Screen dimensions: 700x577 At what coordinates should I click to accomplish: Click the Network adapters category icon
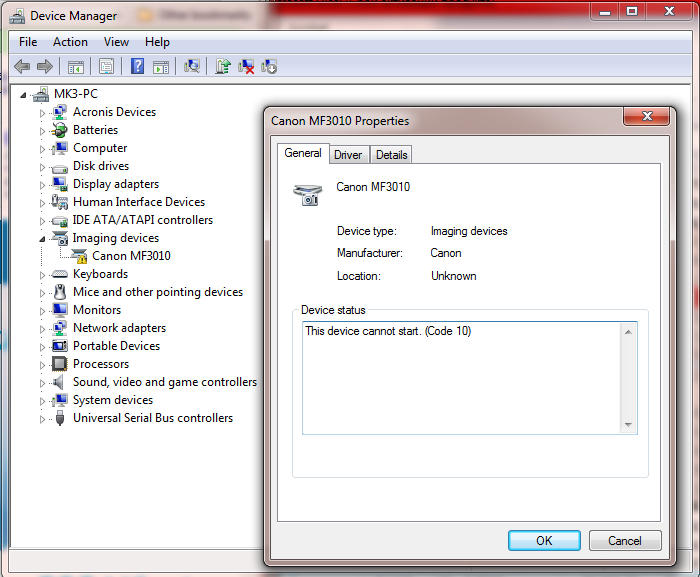[60, 328]
